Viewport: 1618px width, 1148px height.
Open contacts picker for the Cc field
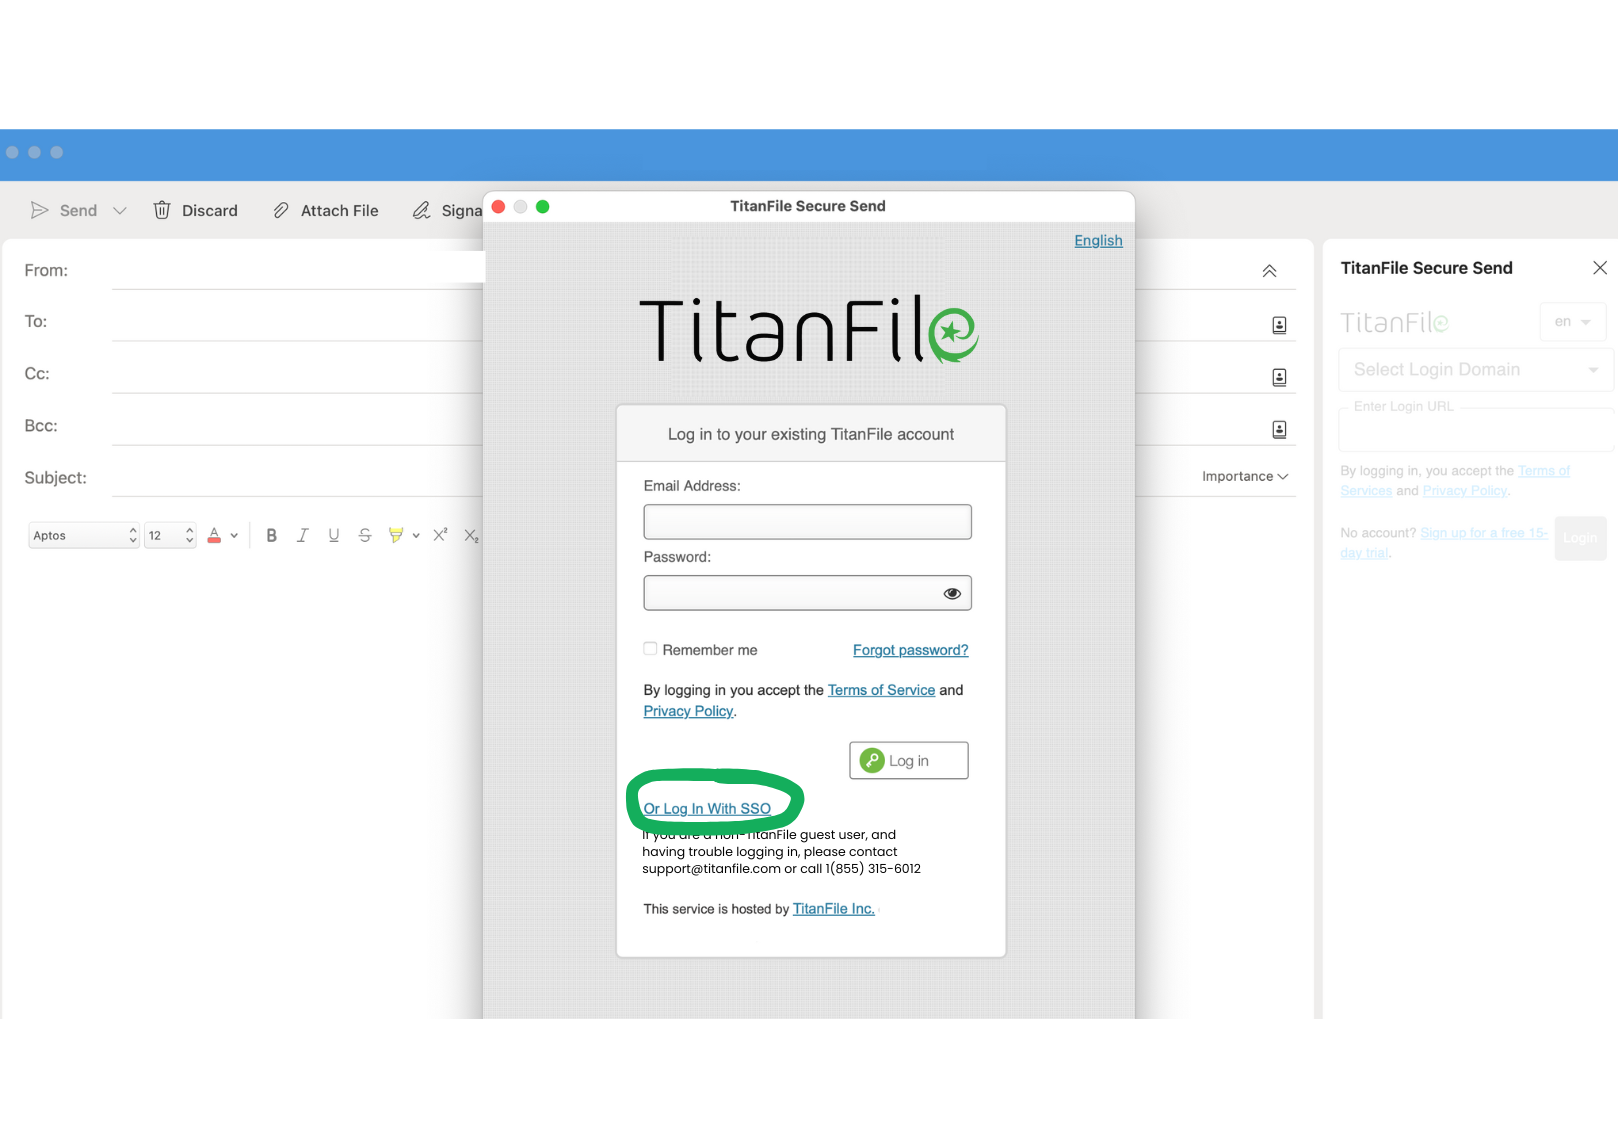[1279, 377]
